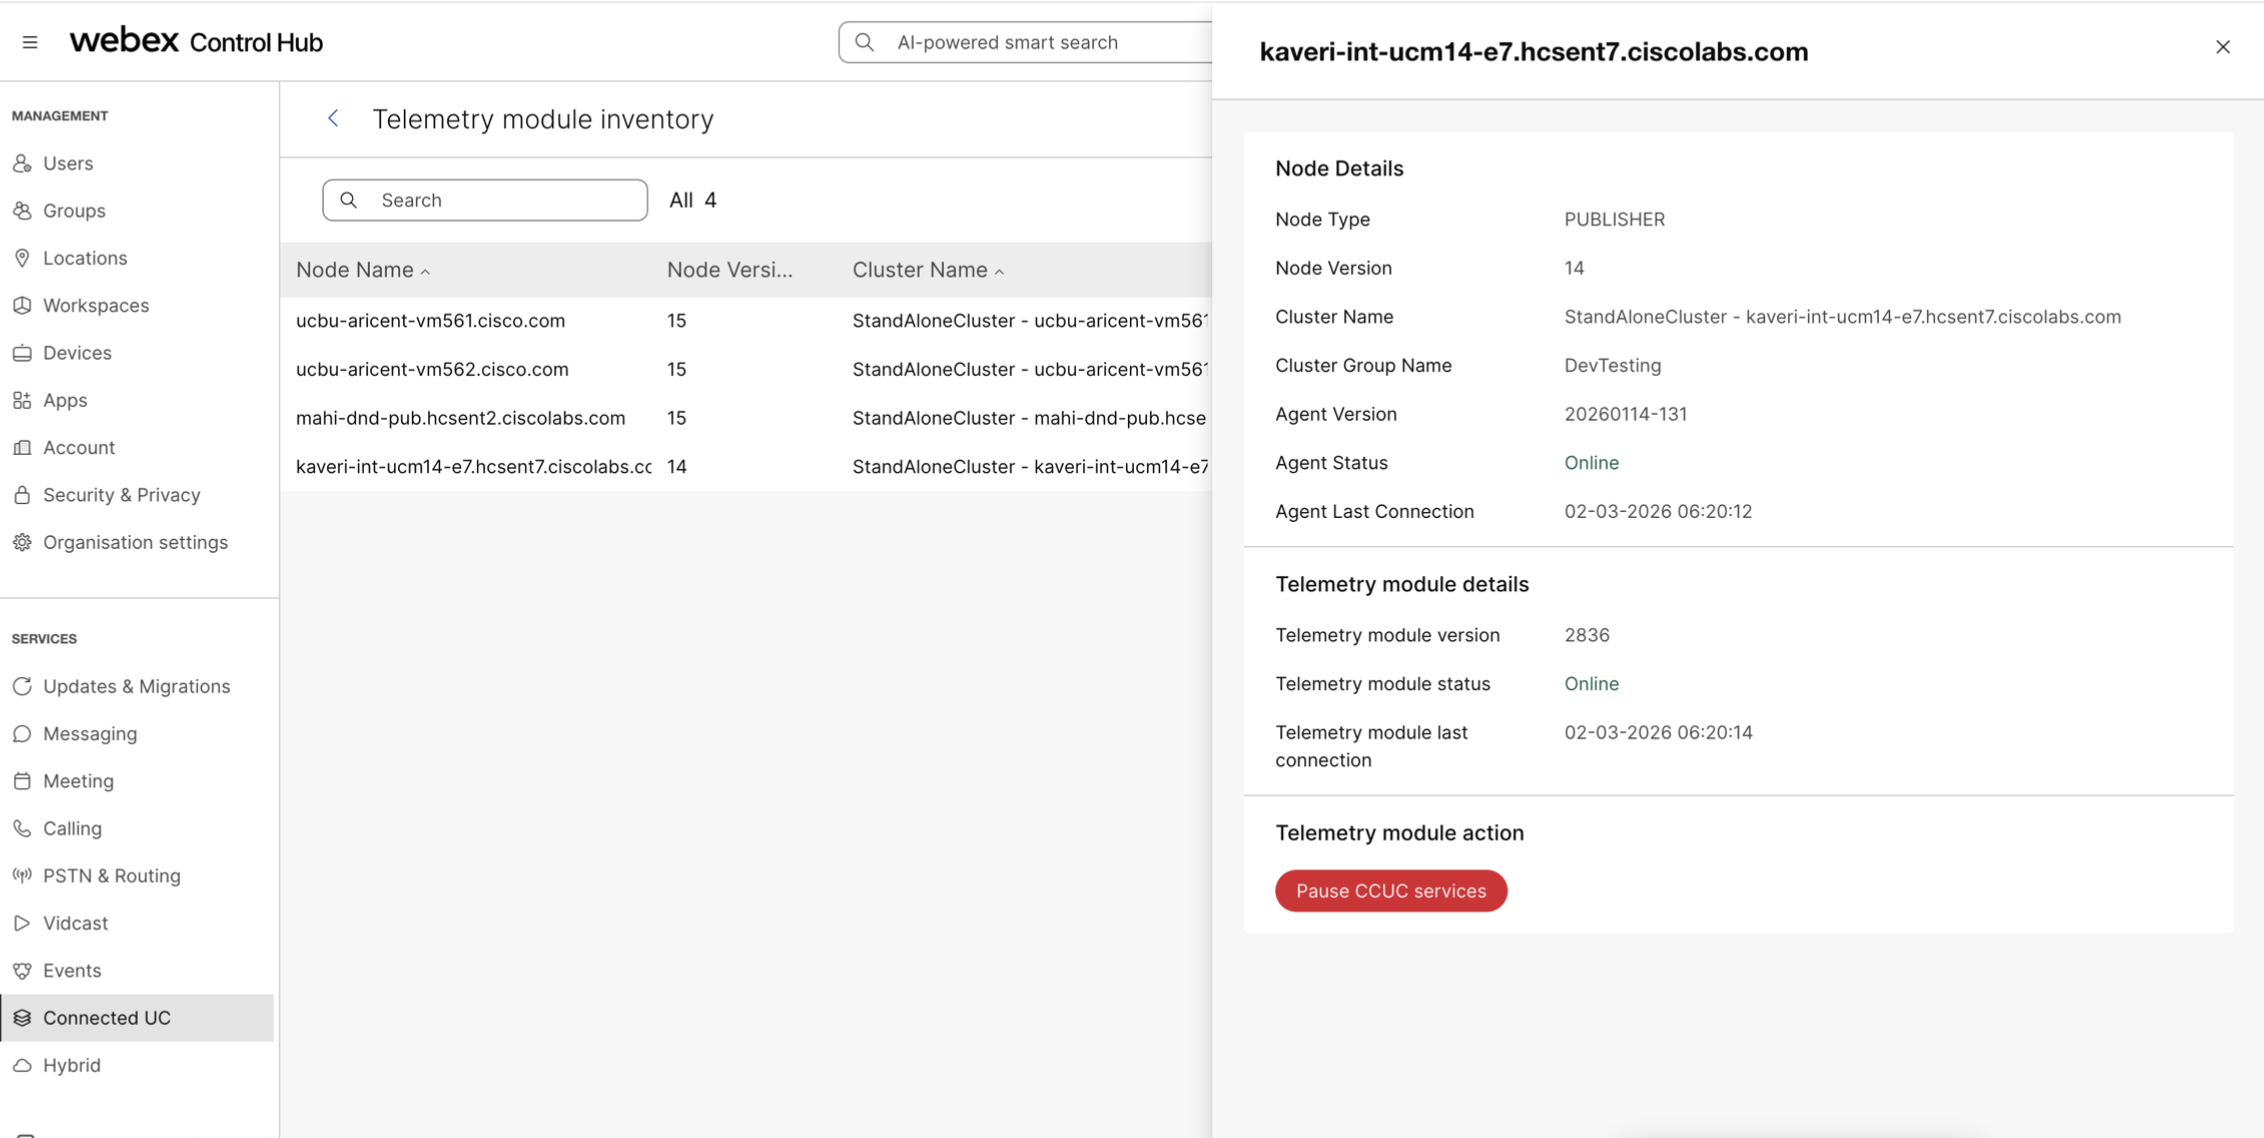
Task: Click the PSTN & Routing antenna icon
Action: click(x=22, y=876)
